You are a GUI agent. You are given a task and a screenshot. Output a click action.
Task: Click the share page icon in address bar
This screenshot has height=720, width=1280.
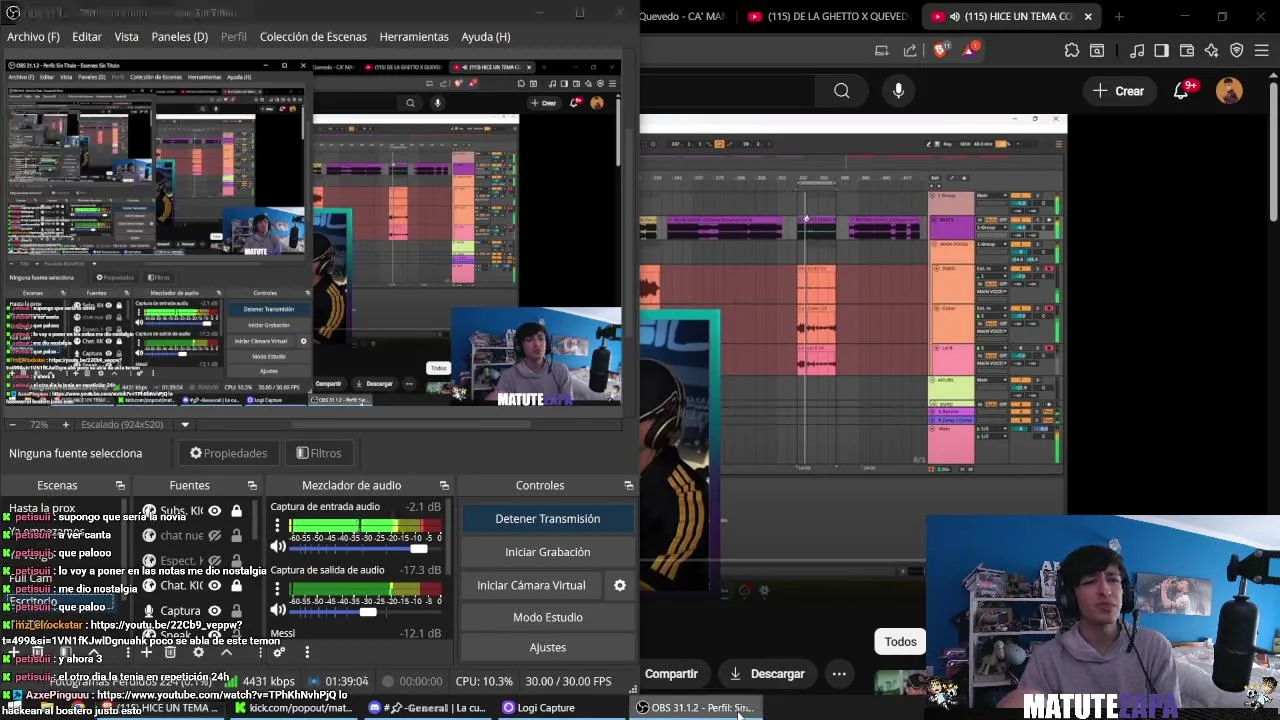coord(910,50)
